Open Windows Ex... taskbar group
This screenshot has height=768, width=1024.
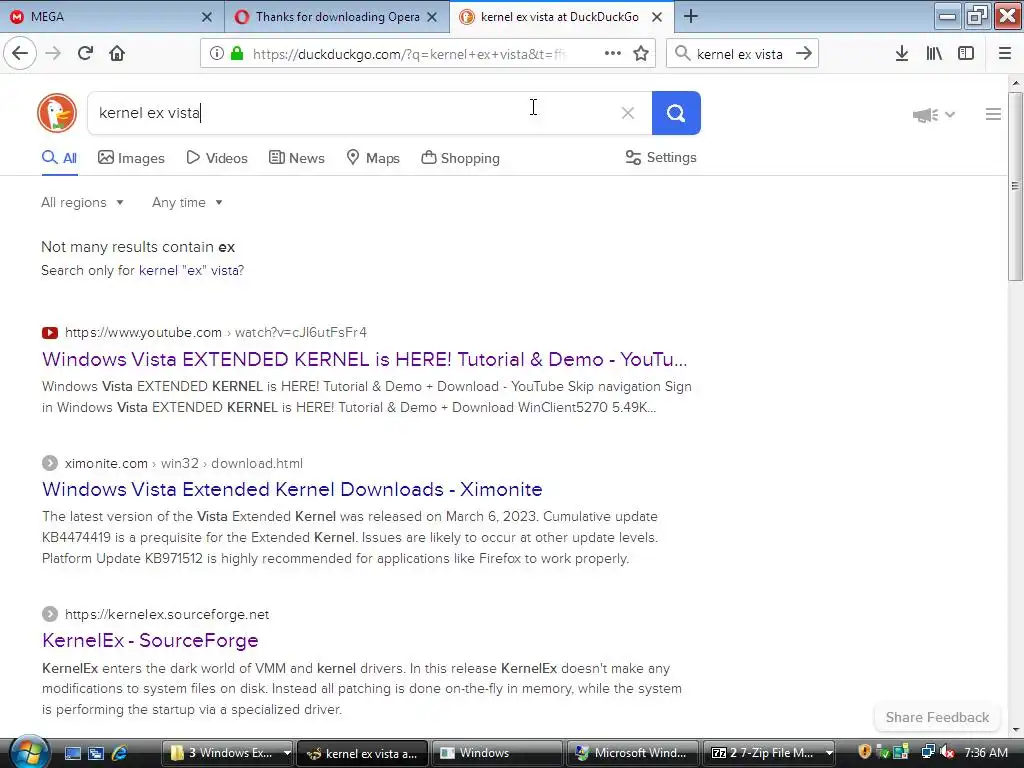point(227,753)
